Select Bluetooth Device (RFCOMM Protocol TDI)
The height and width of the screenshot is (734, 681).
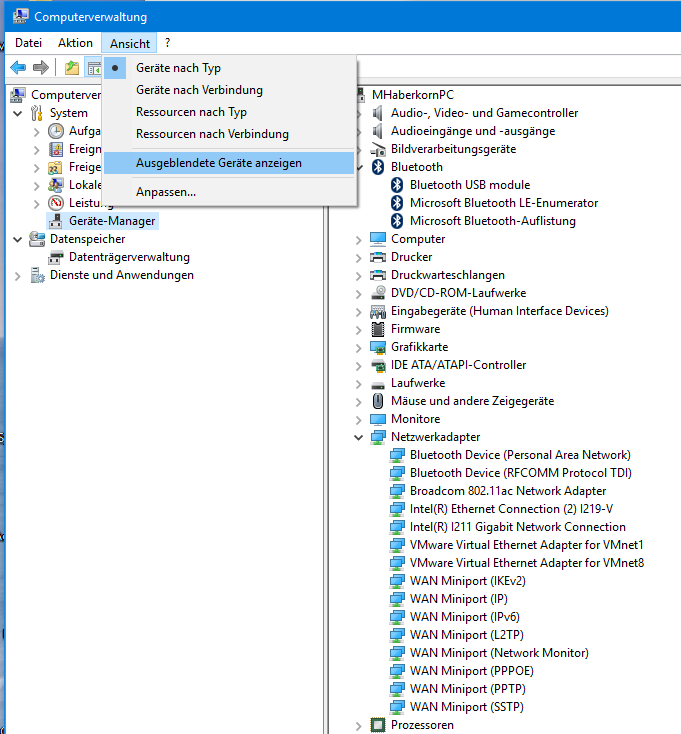coord(520,473)
